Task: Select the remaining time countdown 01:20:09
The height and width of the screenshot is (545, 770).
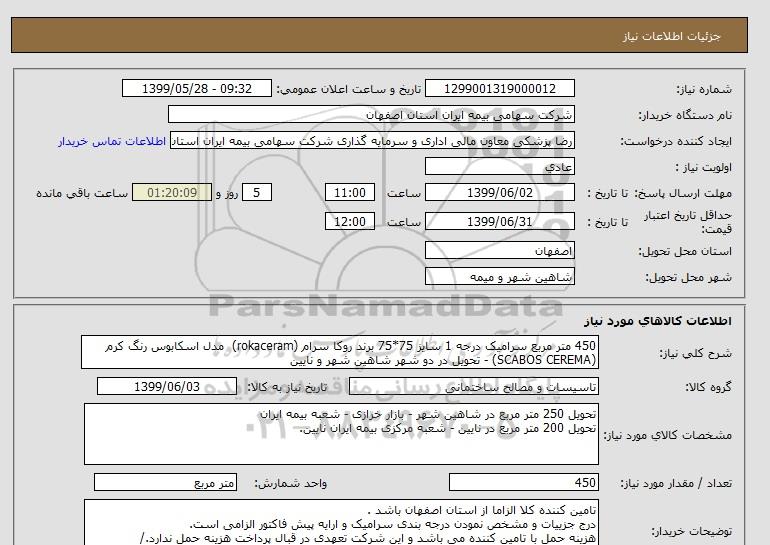Action: click(x=172, y=192)
